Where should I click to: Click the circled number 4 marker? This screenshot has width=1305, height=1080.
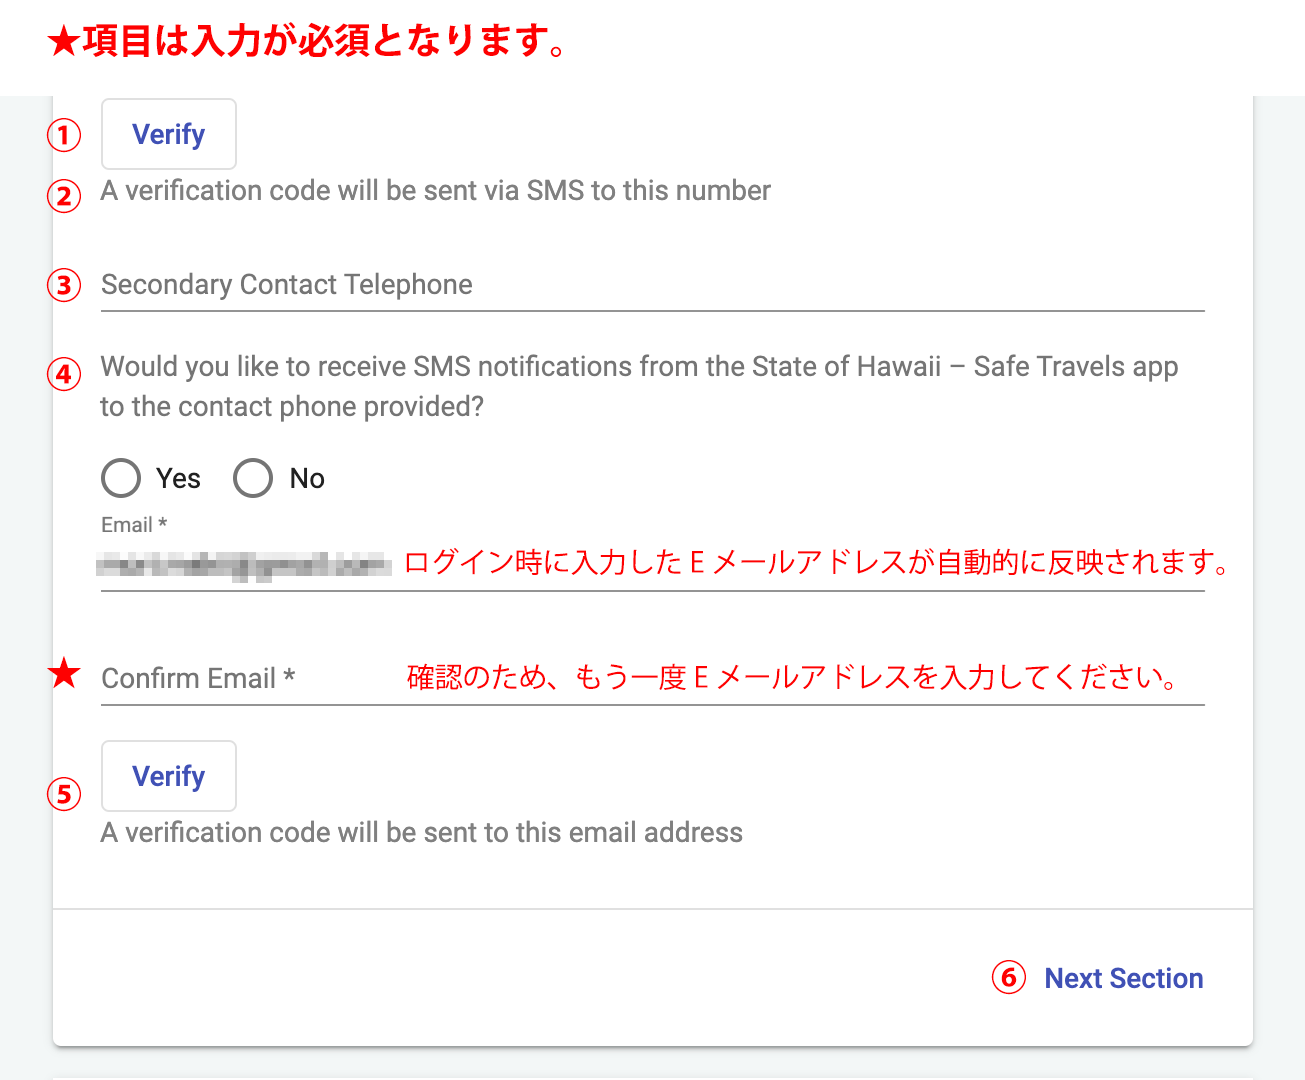pyautogui.click(x=64, y=375)
